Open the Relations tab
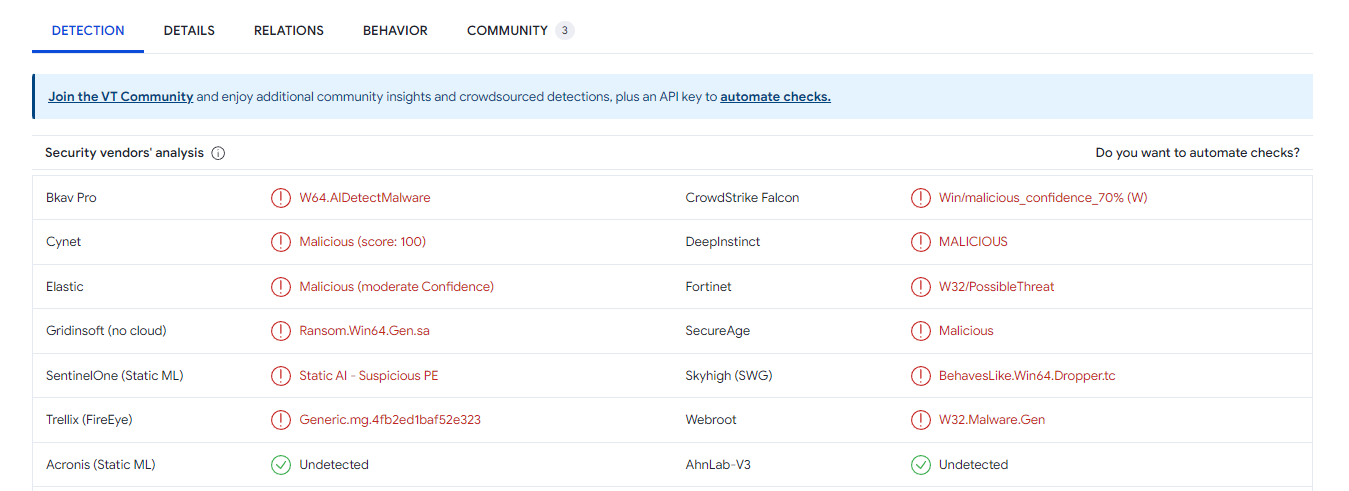This screenshot has height=491, width=1349. (289, 31)
